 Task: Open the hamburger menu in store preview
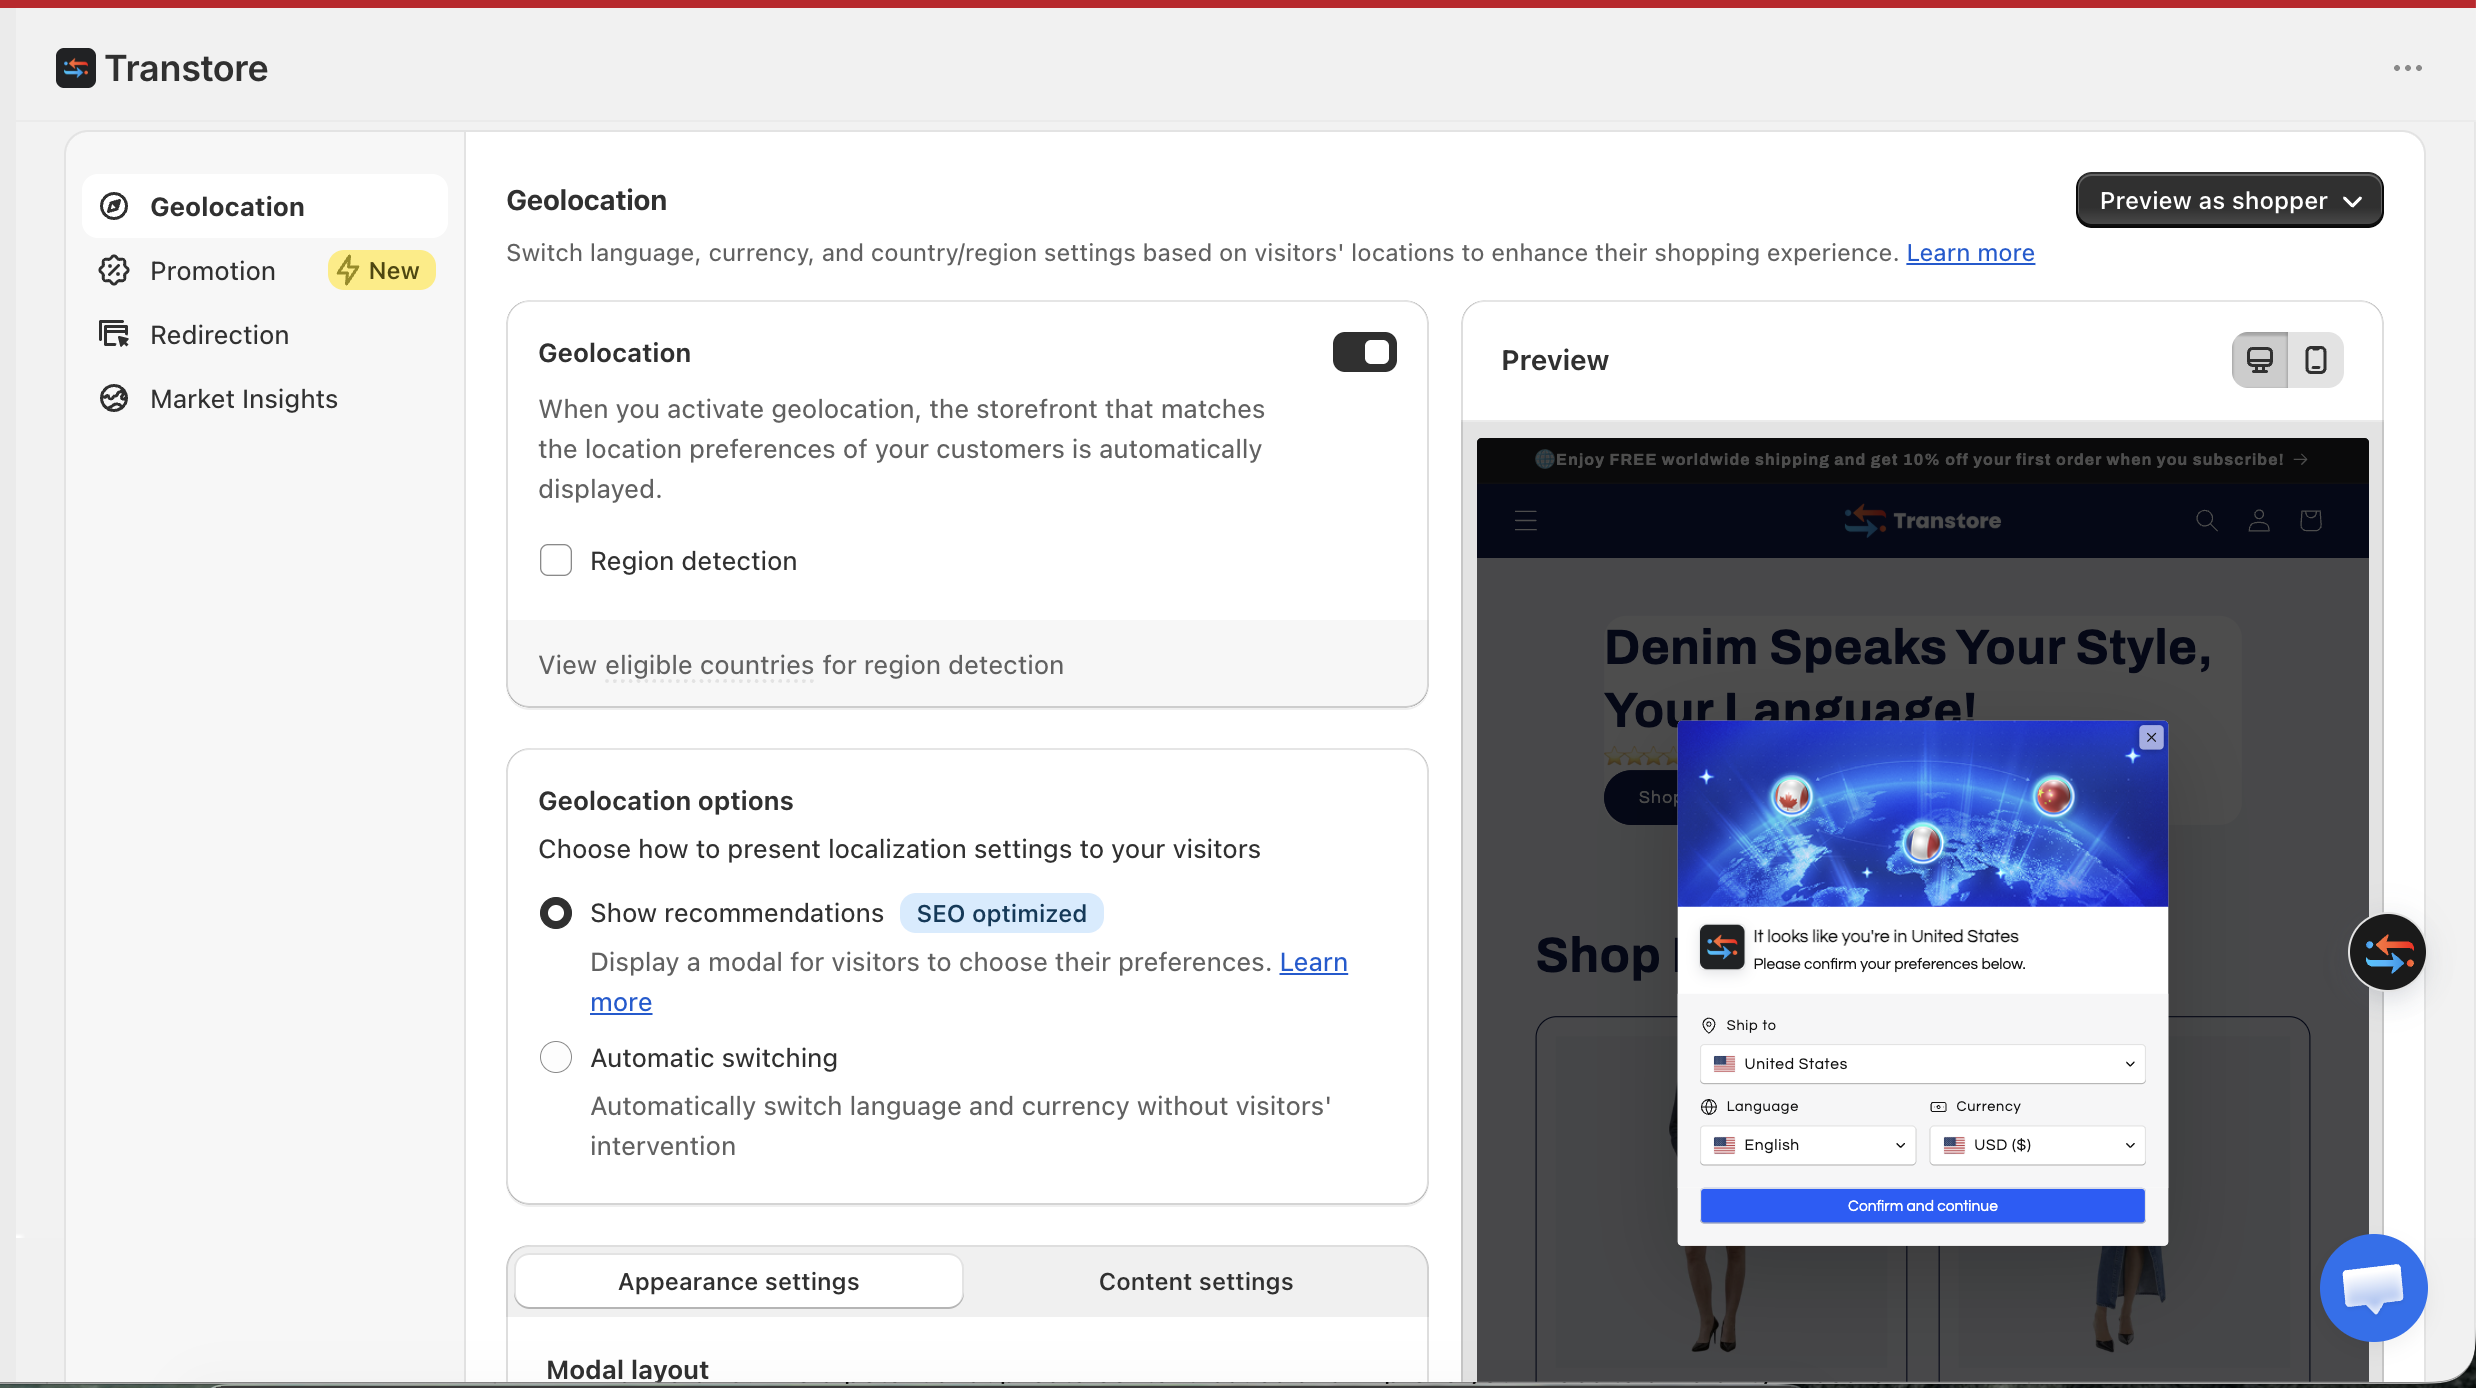tap(1526, 520)
